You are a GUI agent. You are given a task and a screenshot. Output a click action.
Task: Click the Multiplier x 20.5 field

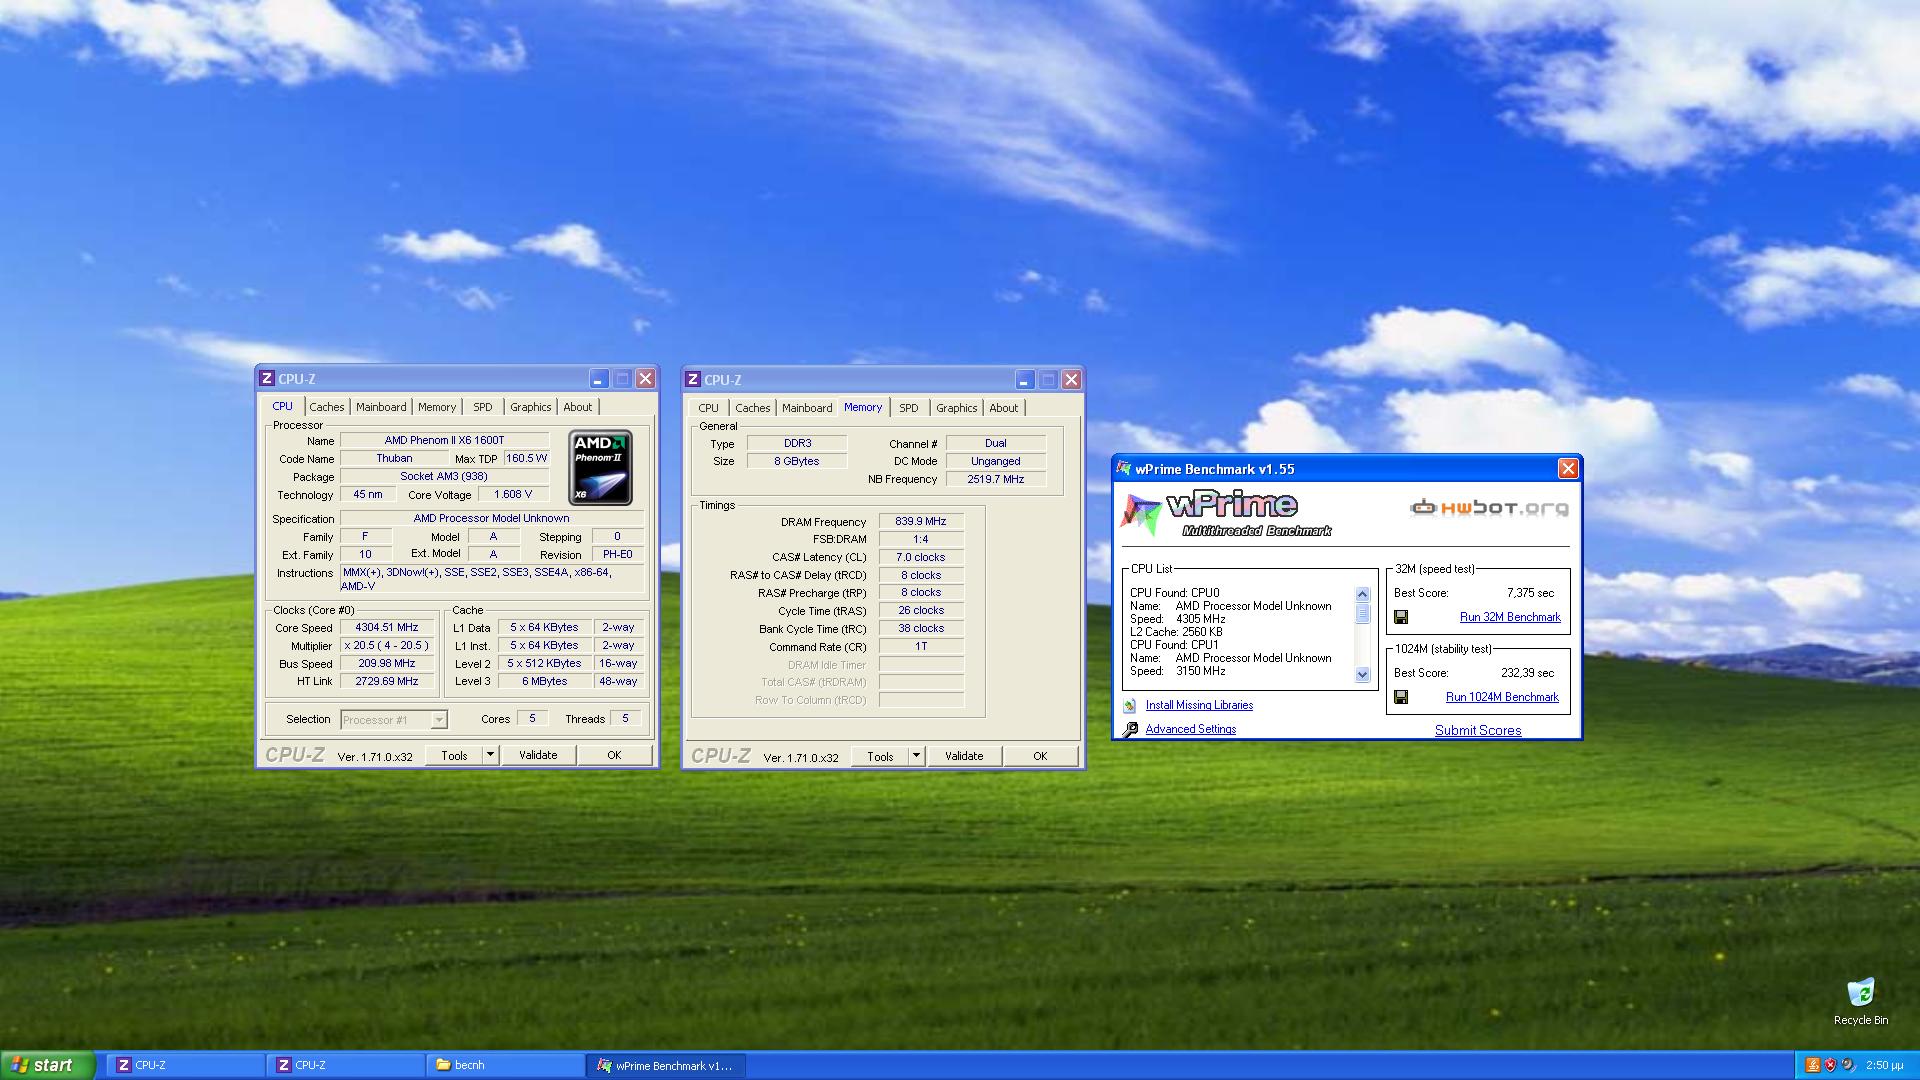387,646
